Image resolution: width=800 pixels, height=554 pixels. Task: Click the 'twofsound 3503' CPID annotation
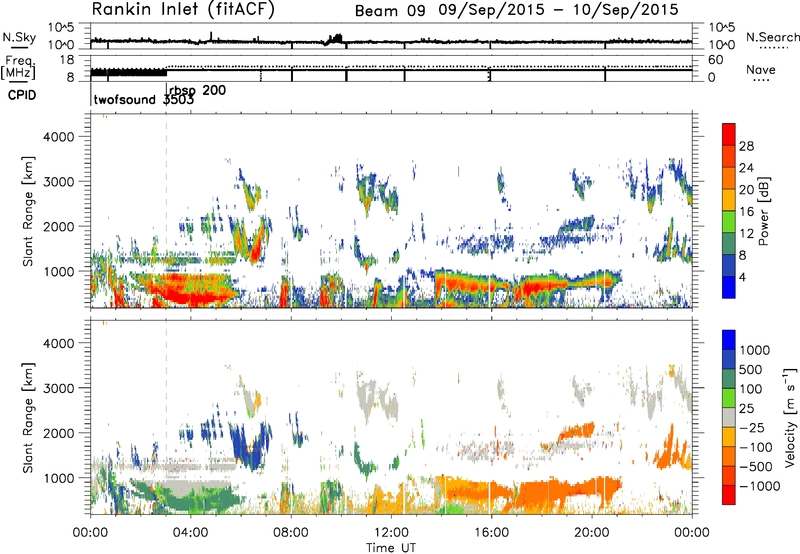(x=143, y=99)
